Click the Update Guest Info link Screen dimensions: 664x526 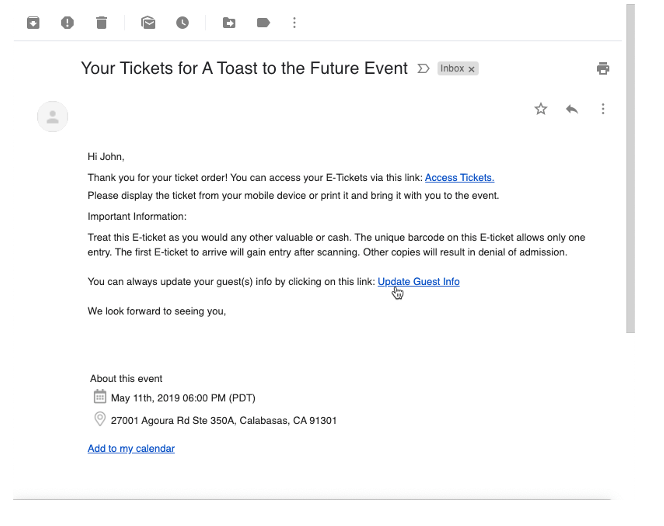(x=418, y=282)
